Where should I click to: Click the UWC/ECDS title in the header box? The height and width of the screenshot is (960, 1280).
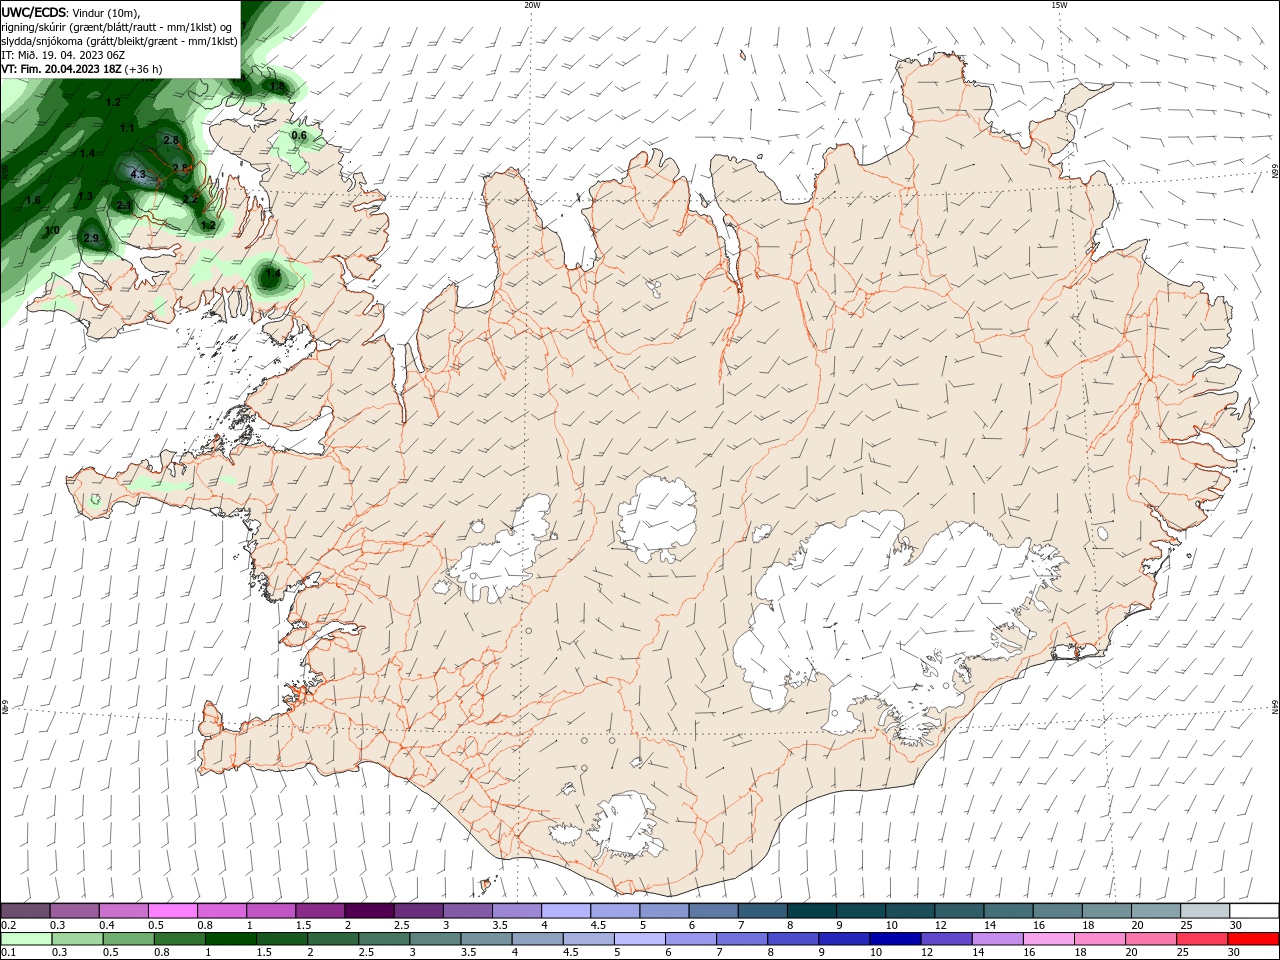[35, 12]
